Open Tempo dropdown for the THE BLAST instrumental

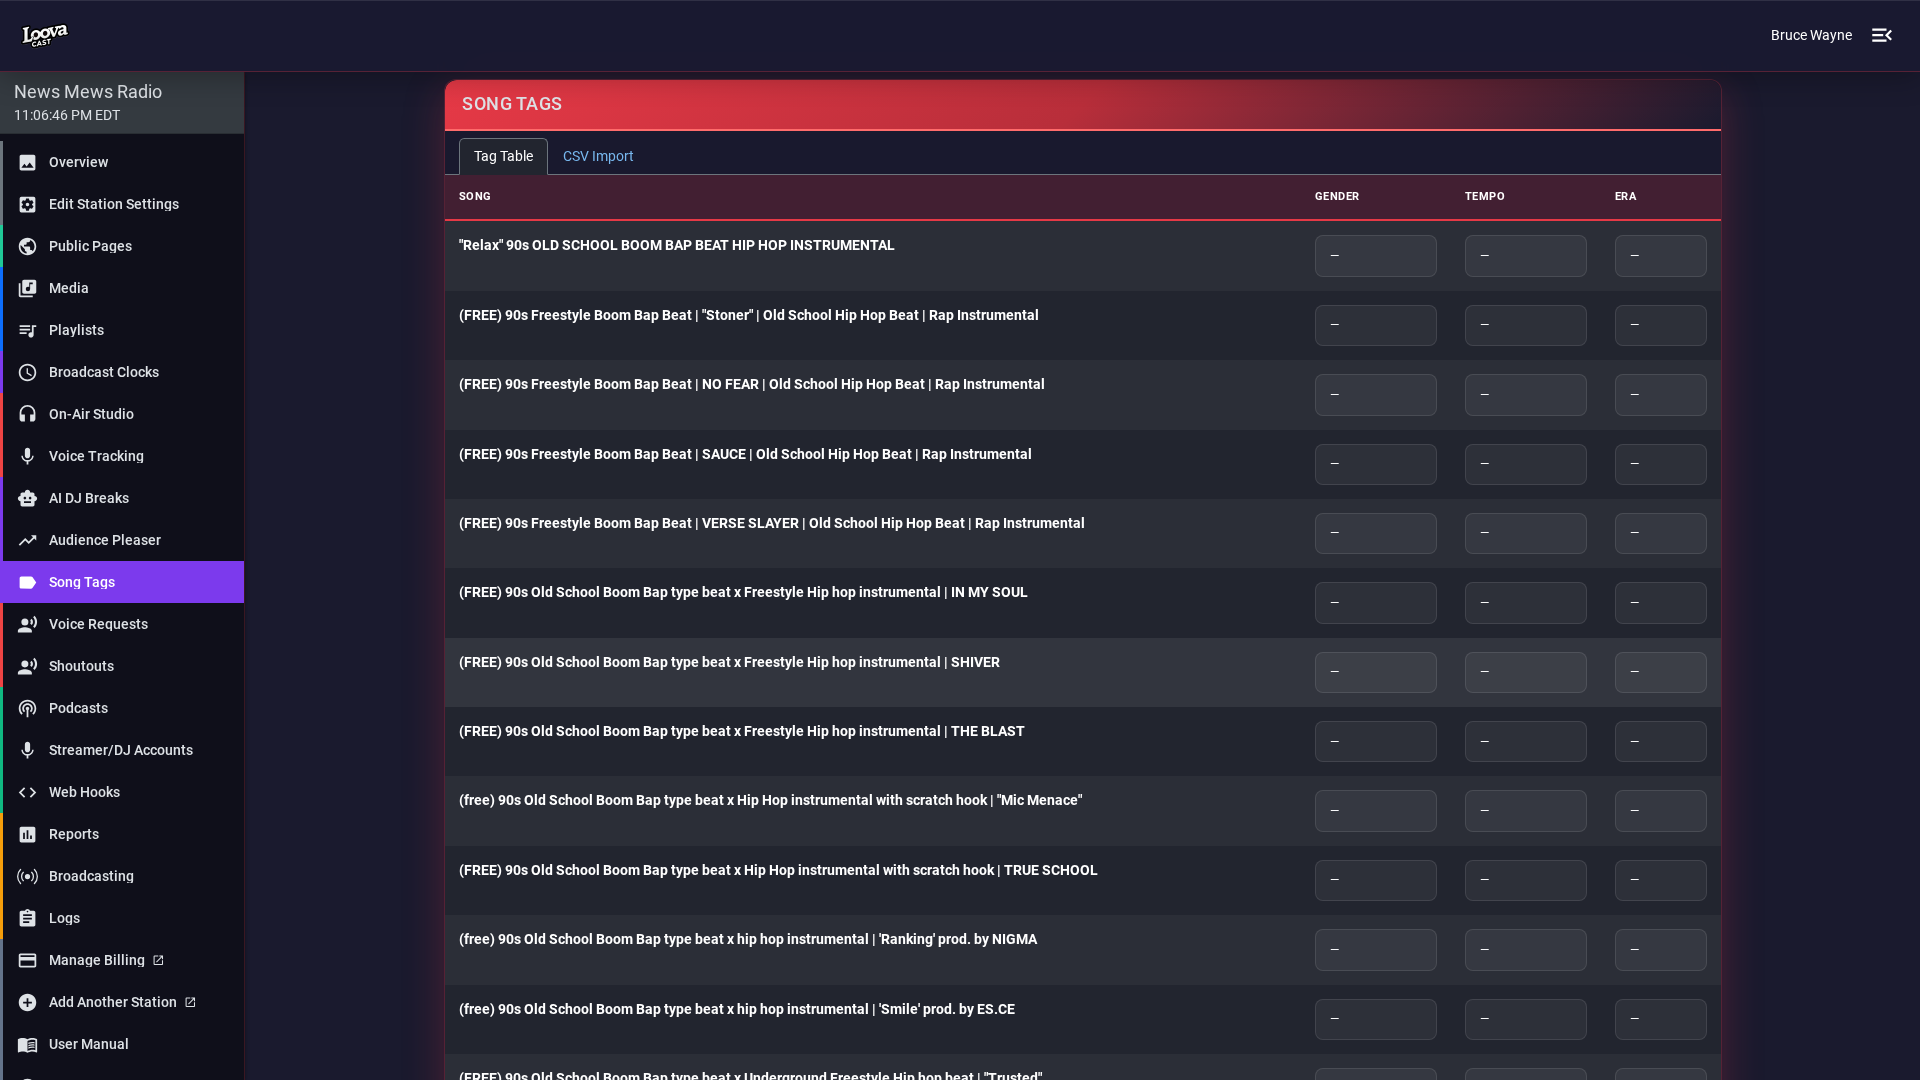point(1525,741)
